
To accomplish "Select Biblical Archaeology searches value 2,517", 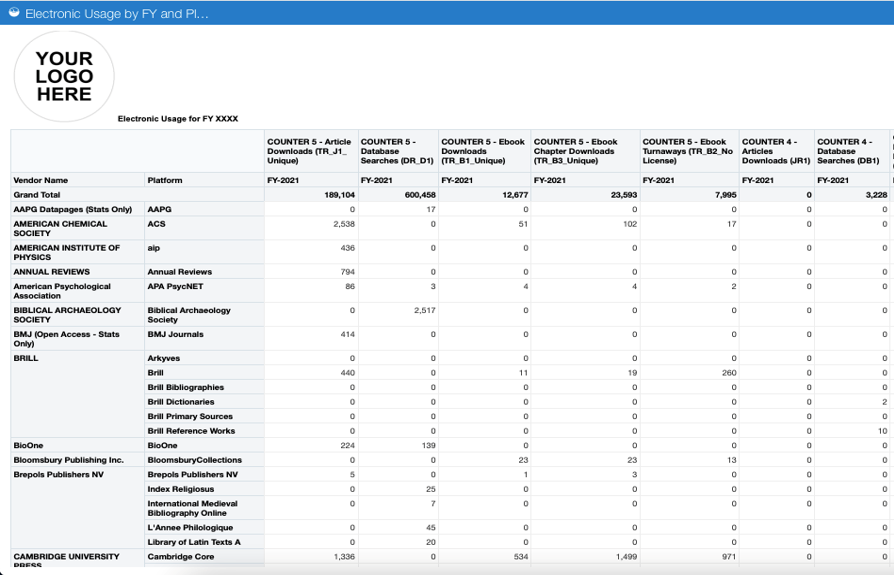I will click(425, 311).
